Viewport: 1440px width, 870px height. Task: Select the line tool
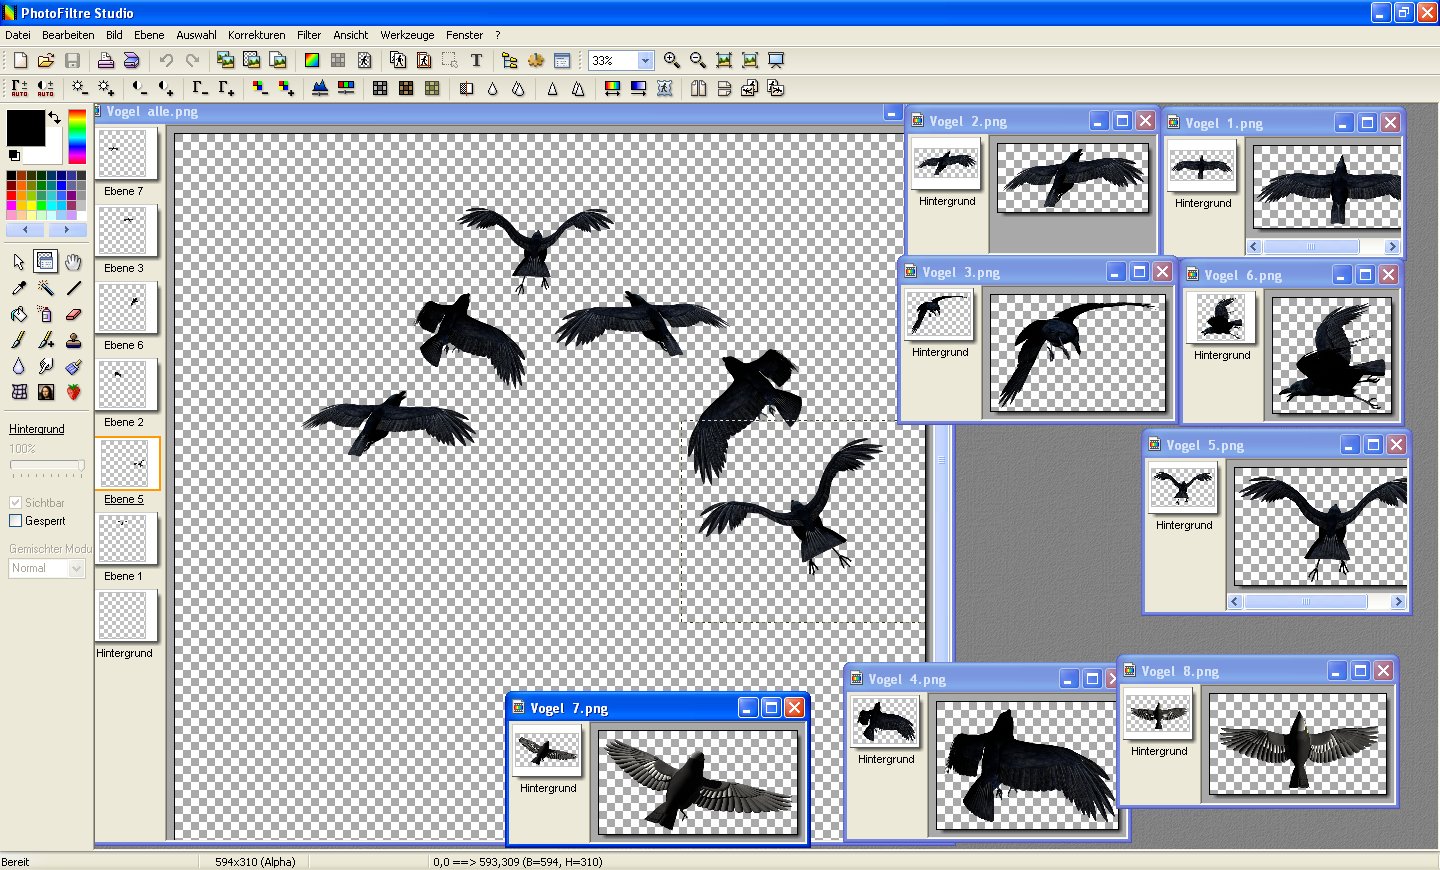pos(73,288)
